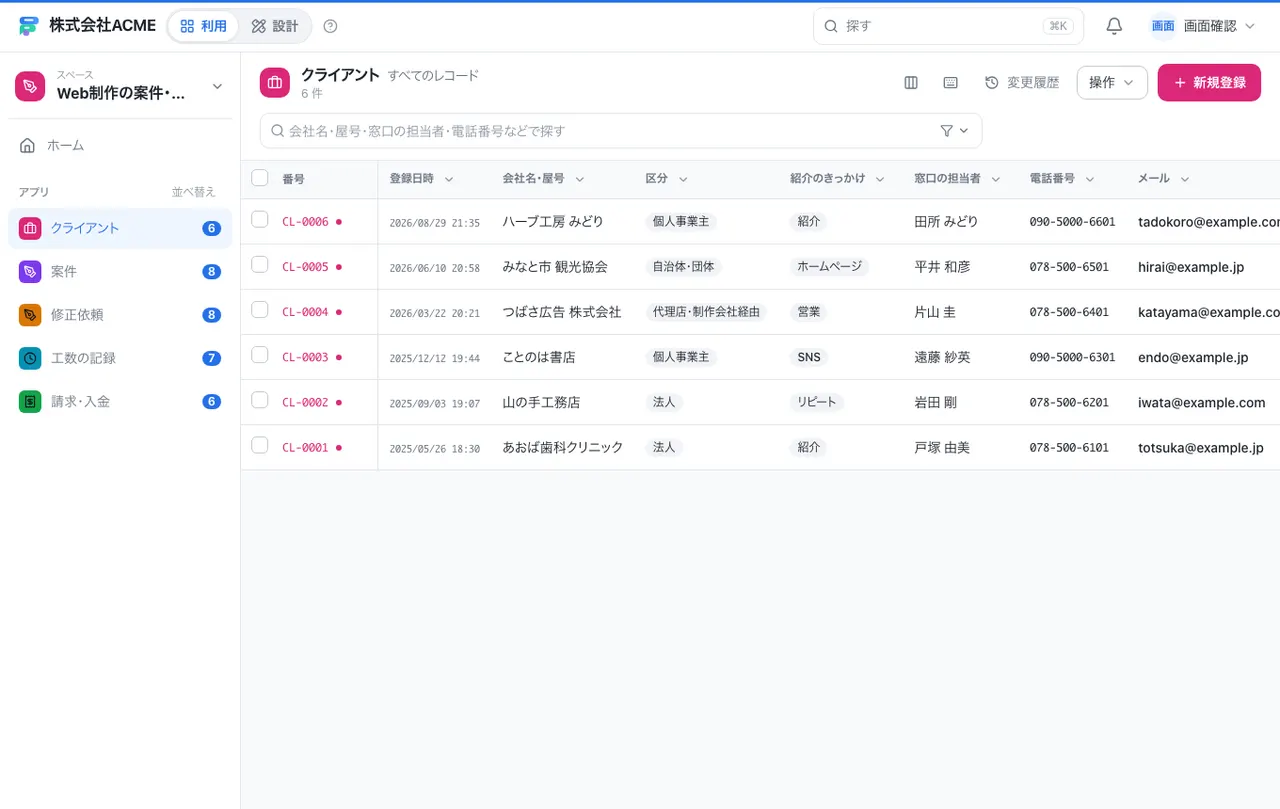The image size is (1280, 809).
Task: Click the ホーム house icon
Action: 28,145
